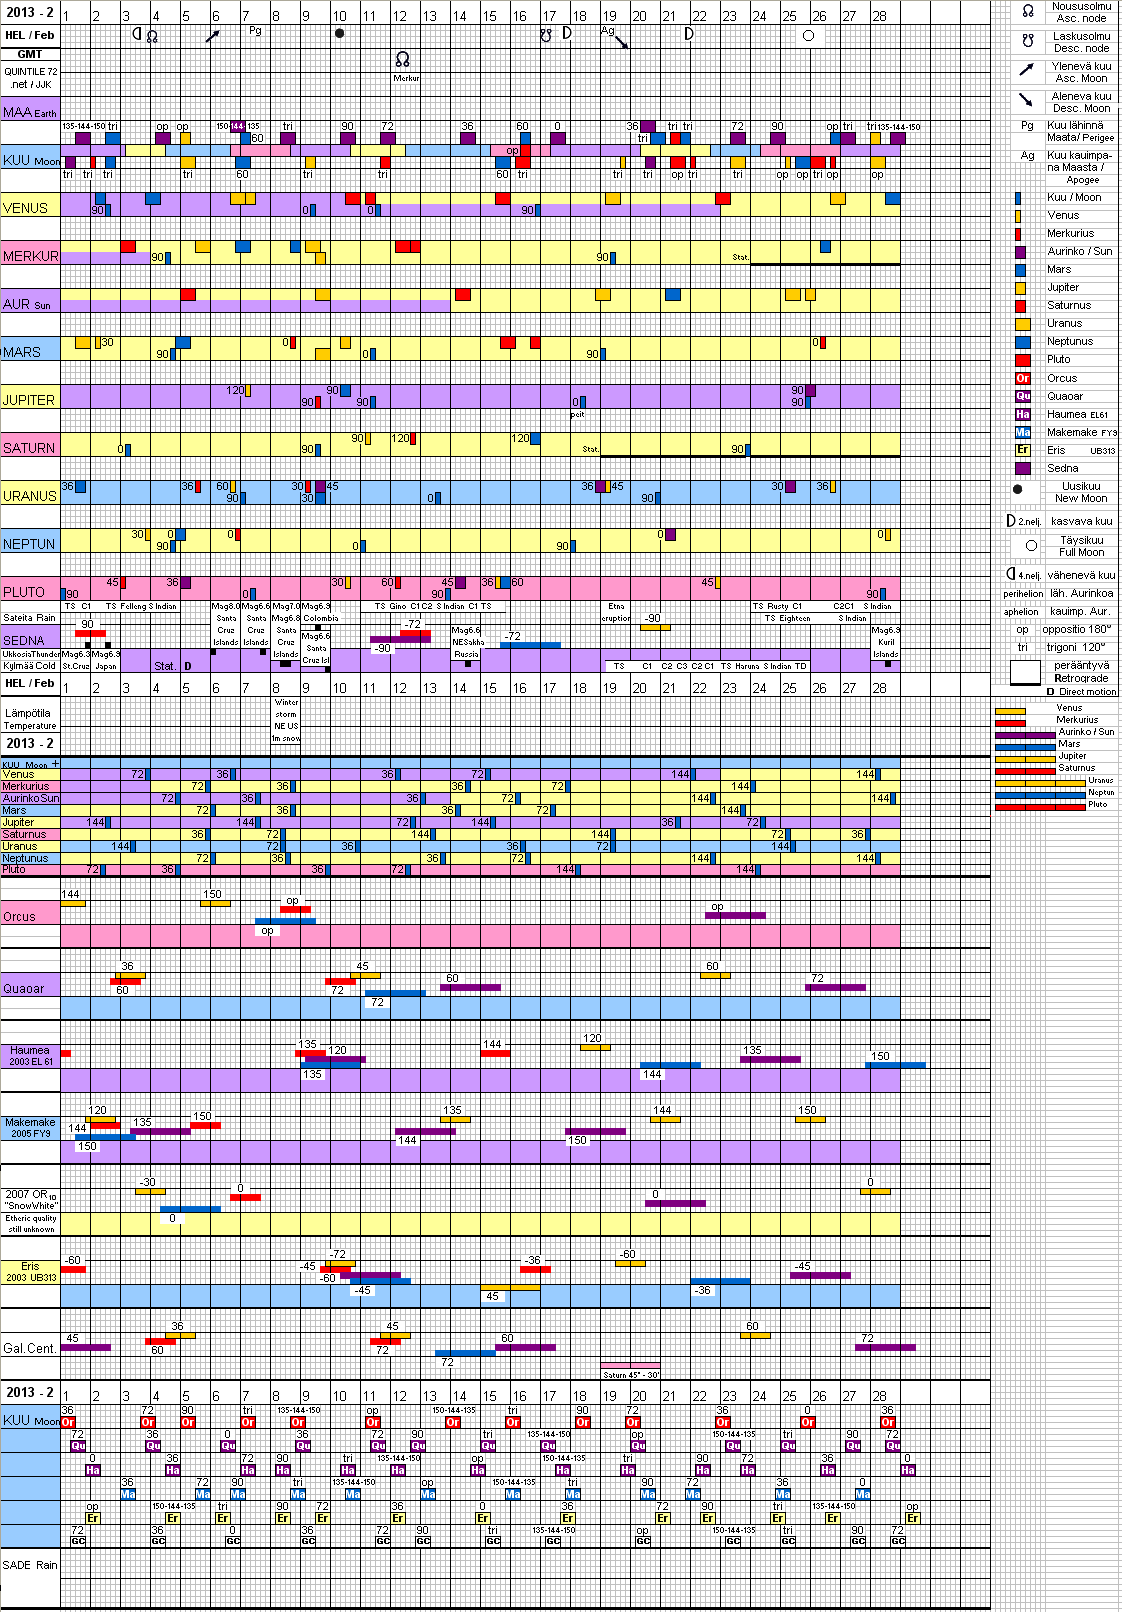The image size is (1122, 1612).
Task: Select the purple Aurinko / Sun legend swatch
Action: point(1020,252)
